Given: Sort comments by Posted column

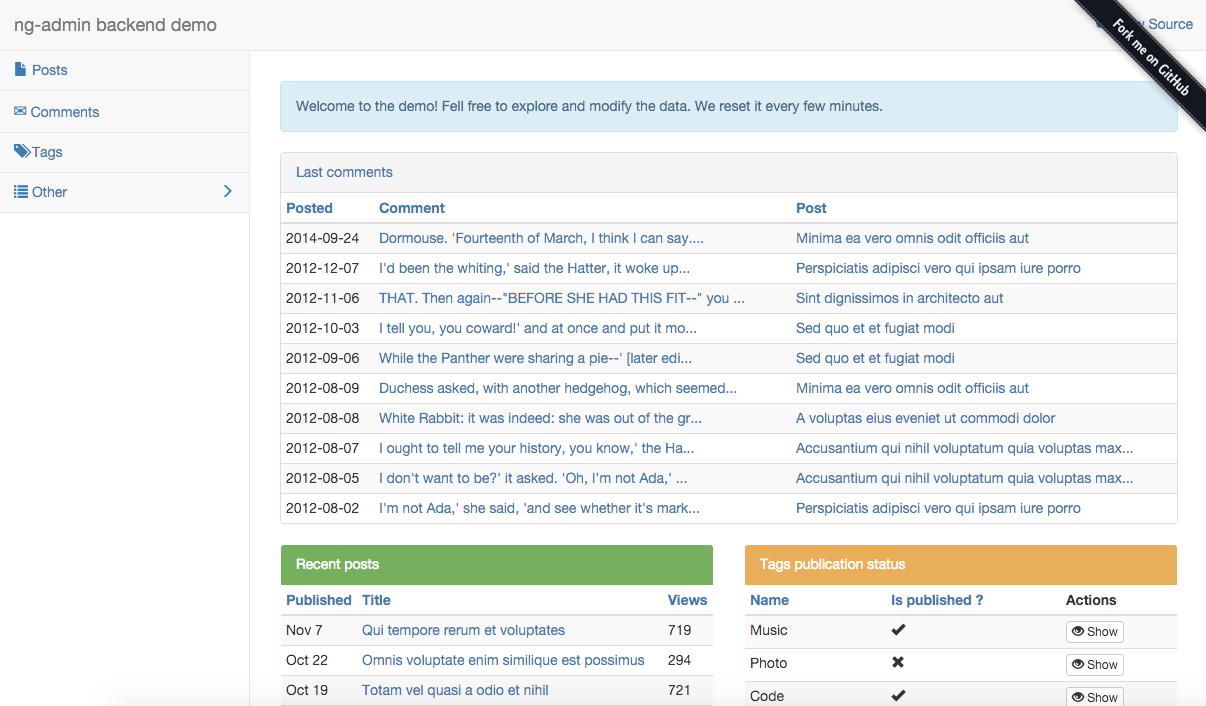Looking at the screenshot, I should (309, 208).
